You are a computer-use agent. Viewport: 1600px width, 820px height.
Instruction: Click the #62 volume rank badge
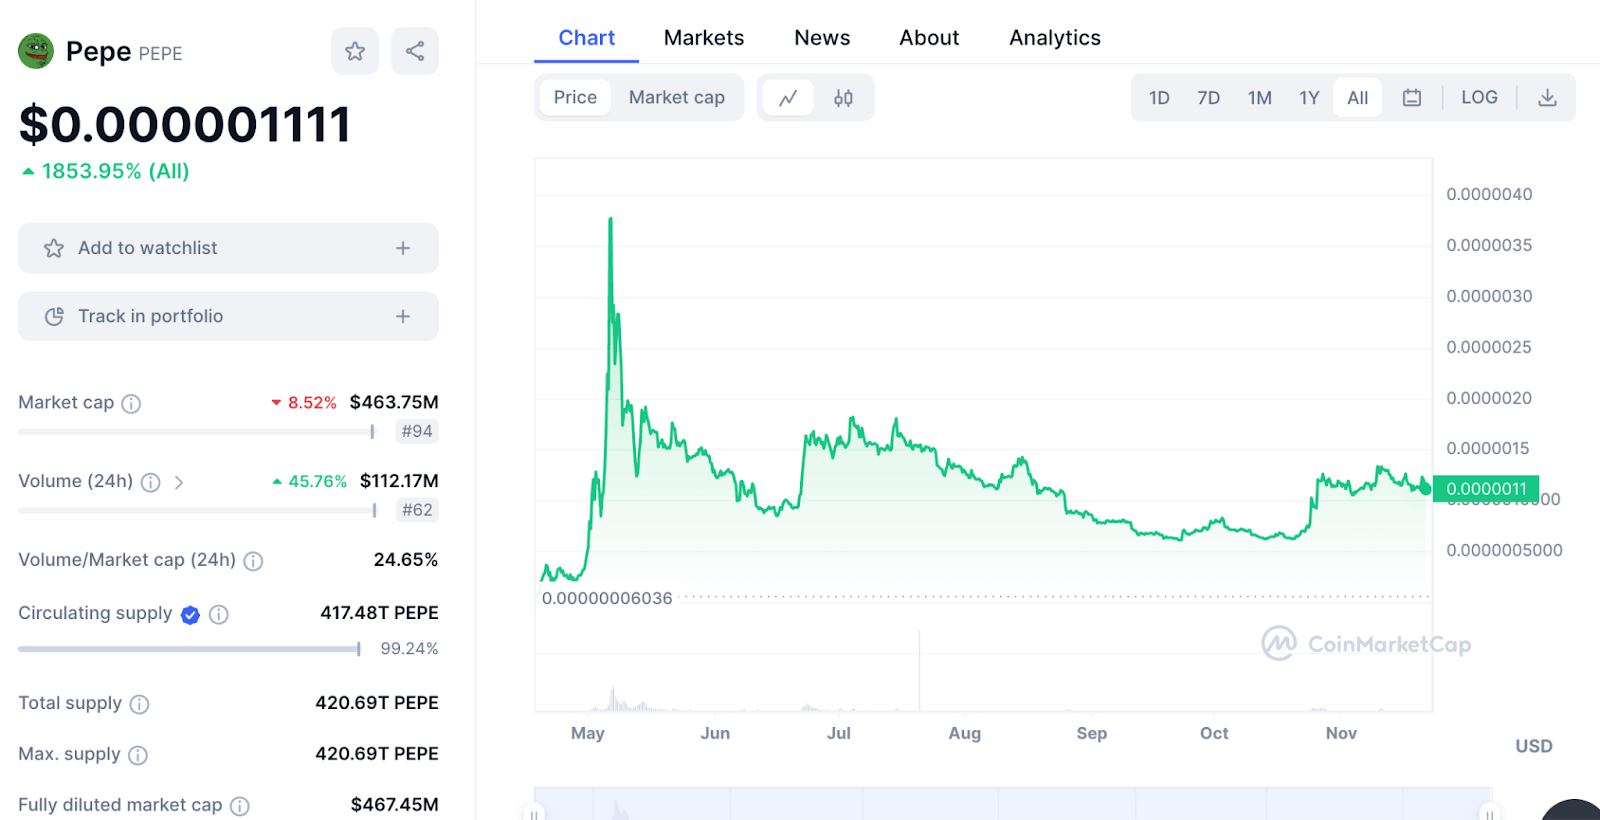(x=417, y=510)
